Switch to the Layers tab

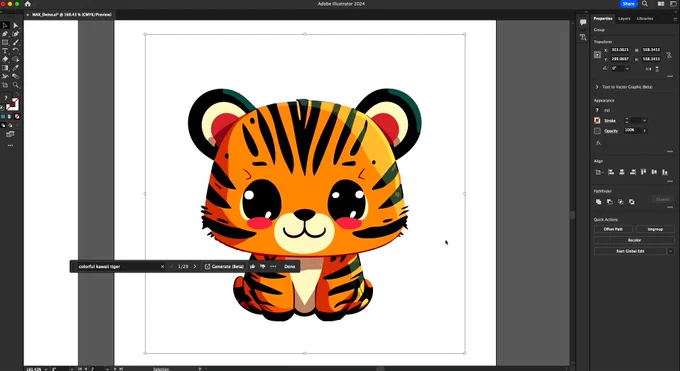(x=624, y=19)
